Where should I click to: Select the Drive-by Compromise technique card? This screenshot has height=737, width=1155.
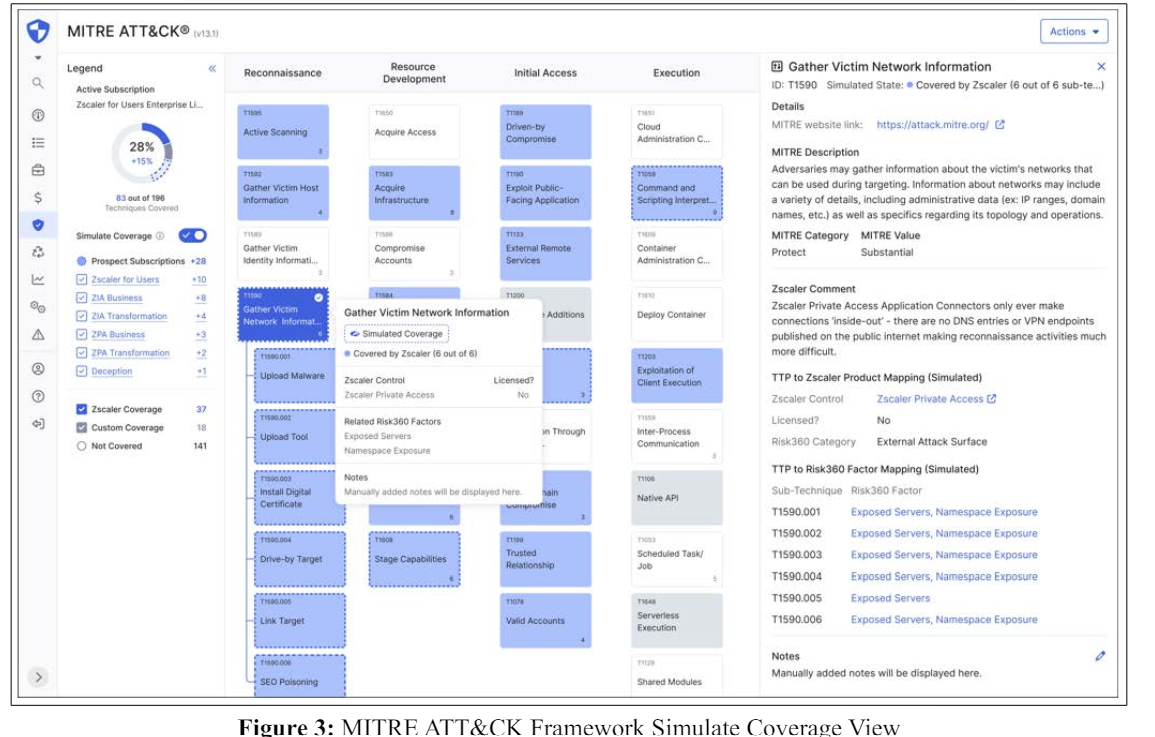tap(545, 132)
